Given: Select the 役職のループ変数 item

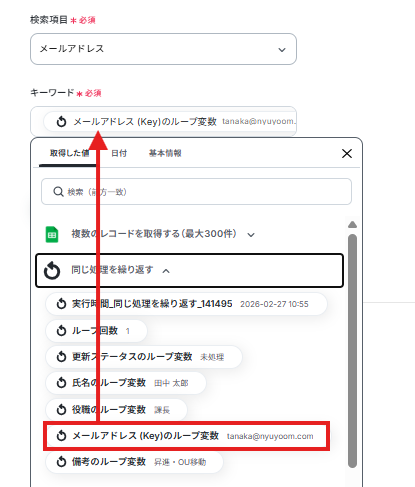Looking at the screenshot, I should [x=116, y=410].
